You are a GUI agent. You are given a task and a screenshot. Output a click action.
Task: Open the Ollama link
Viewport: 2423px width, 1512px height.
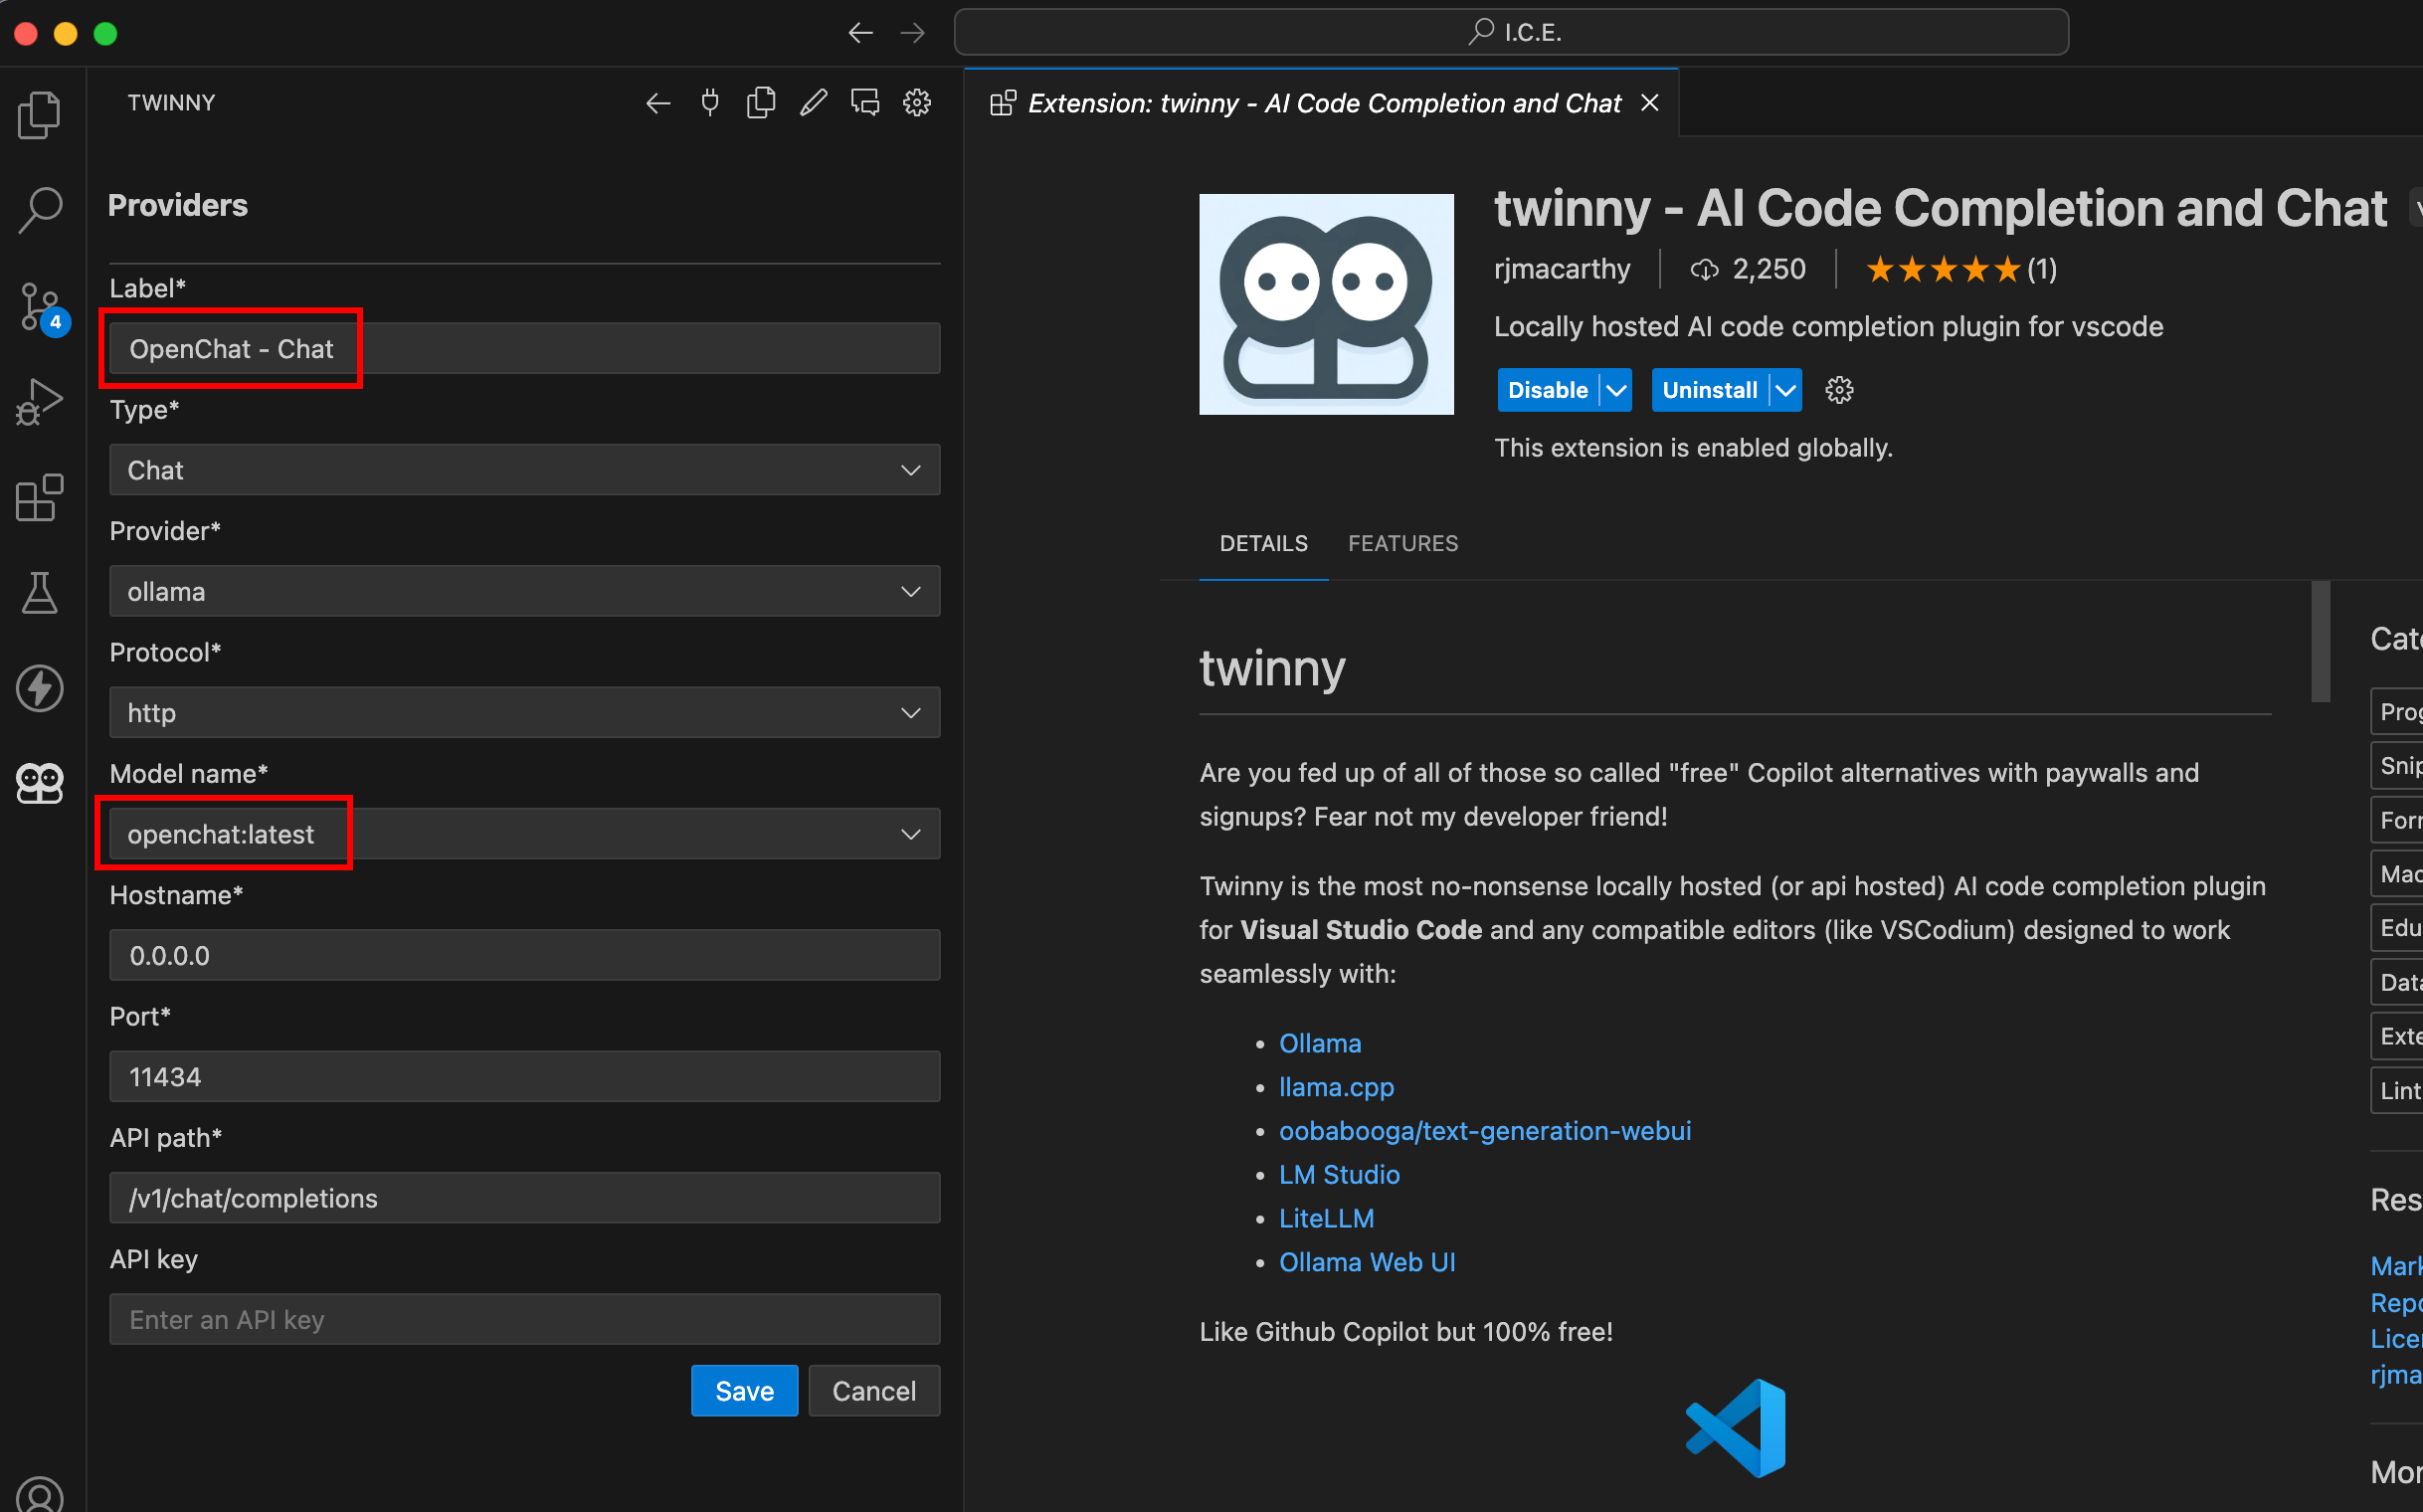(1320, 1043)
